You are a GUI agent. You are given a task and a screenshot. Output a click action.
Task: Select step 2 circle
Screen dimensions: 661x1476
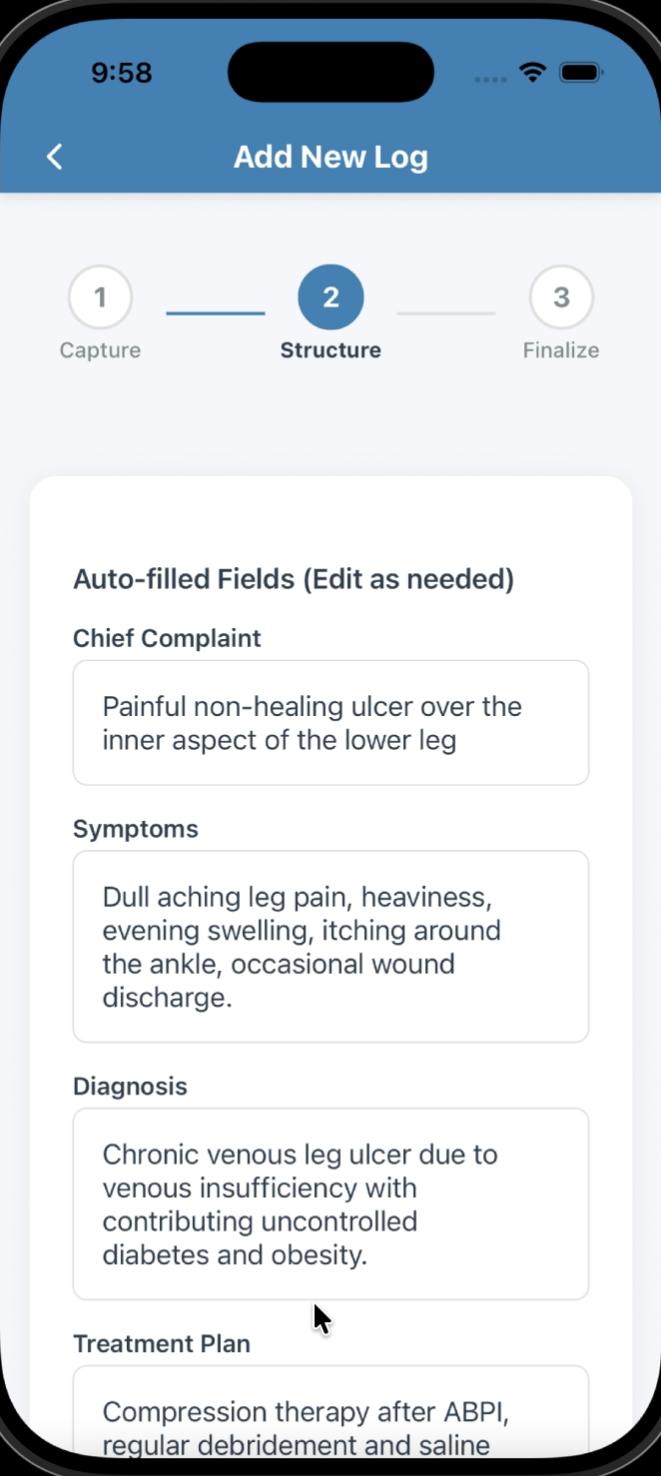331,297
